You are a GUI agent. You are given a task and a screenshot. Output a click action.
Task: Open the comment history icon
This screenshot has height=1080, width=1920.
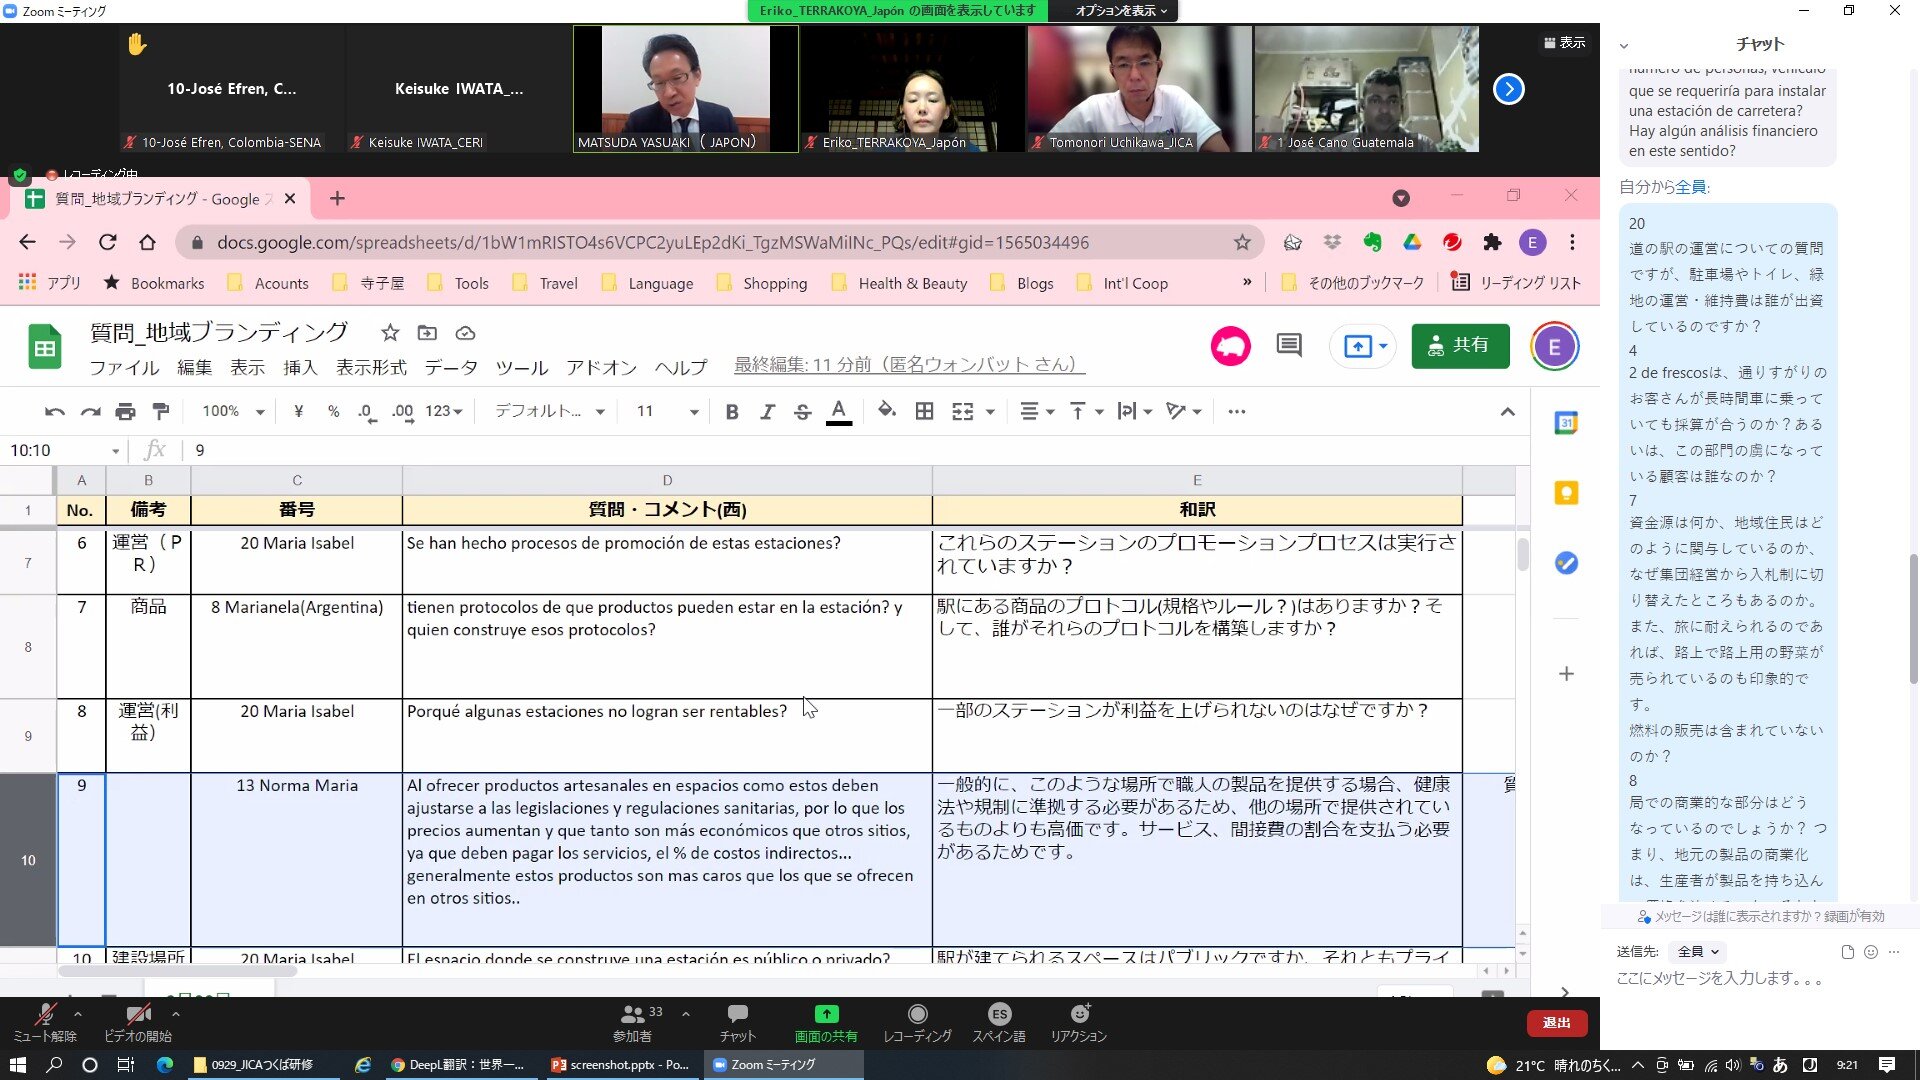[1289, 346]
